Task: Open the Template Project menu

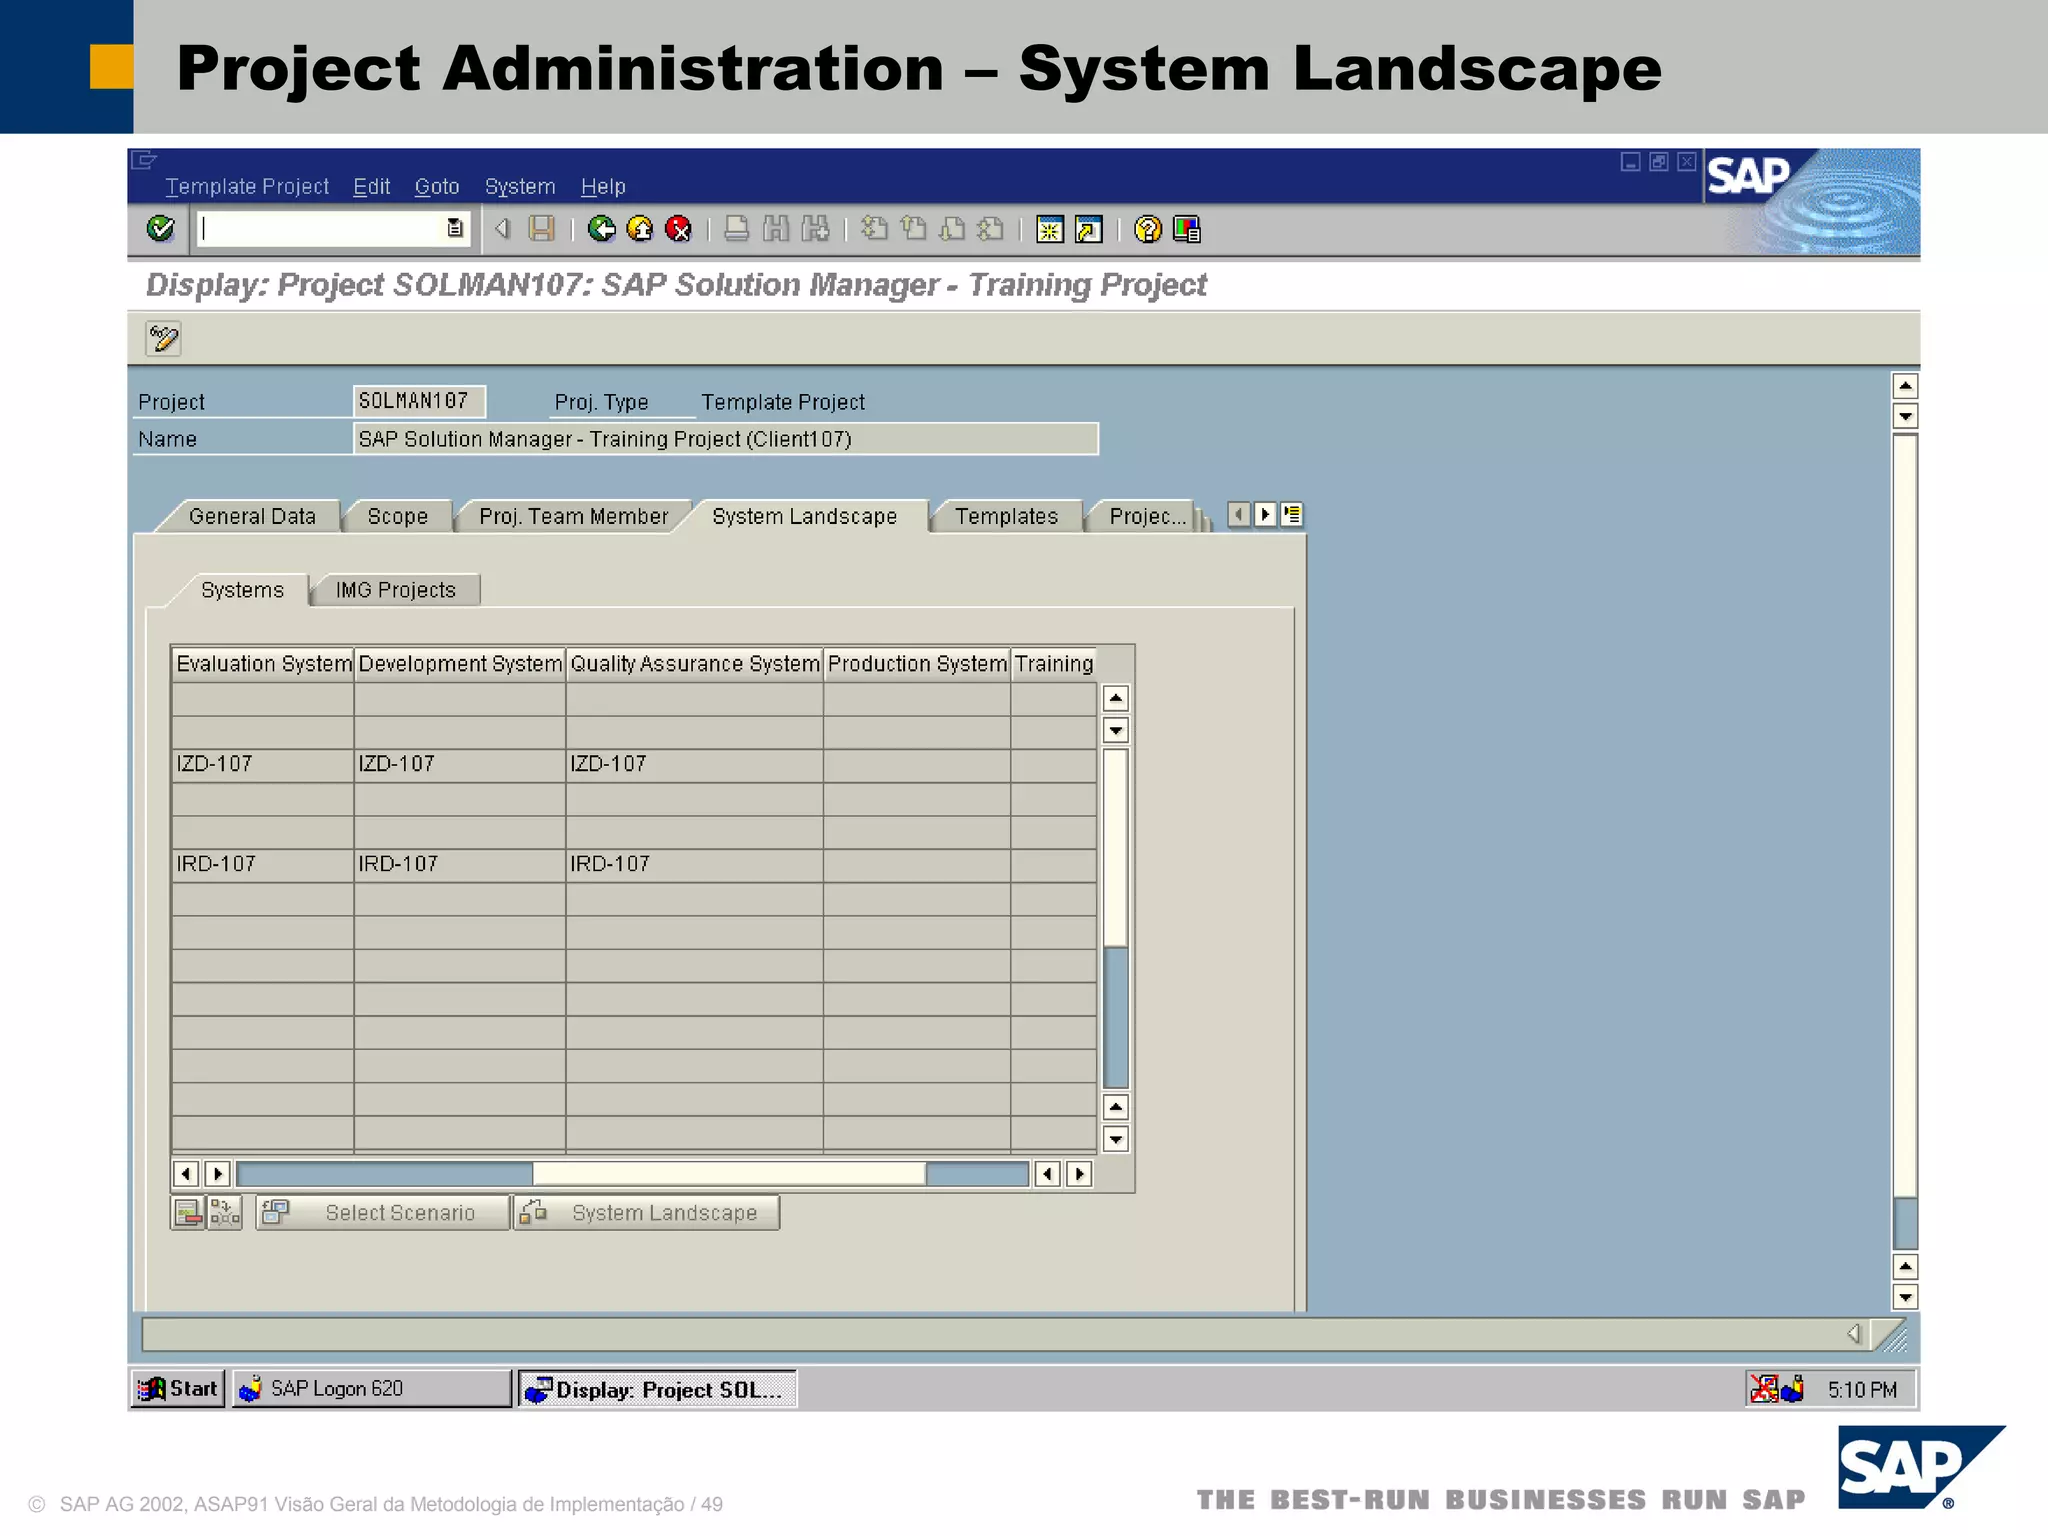Action: [x=247, y=187]
